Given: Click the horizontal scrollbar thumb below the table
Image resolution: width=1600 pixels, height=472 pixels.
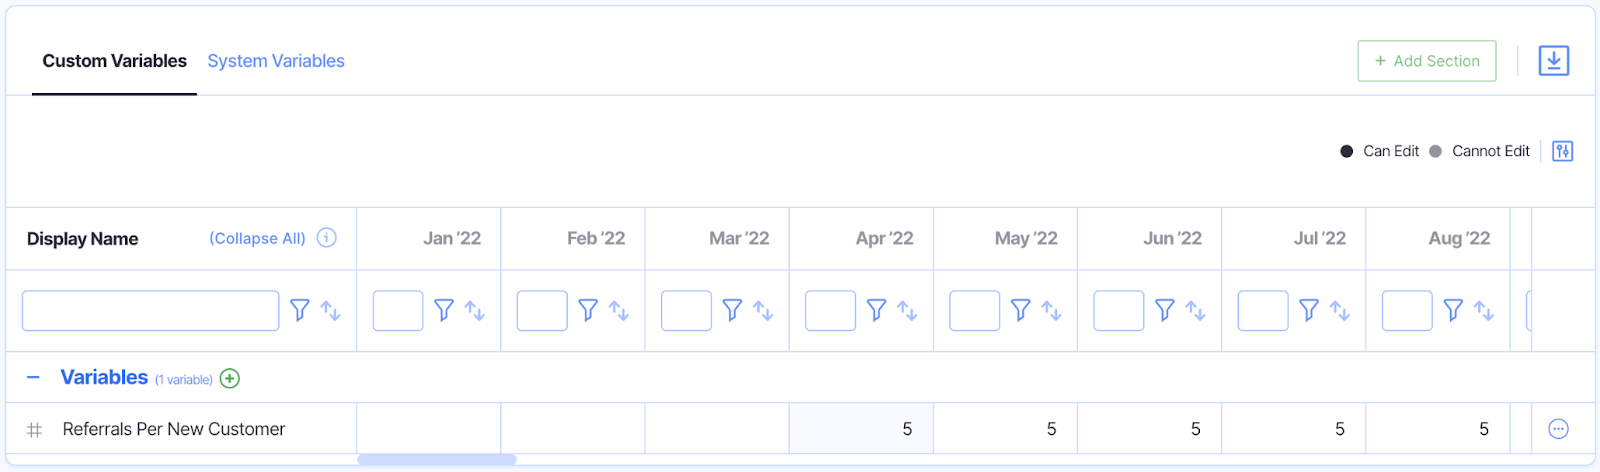Looking at the screenshot, I should (437, 460).
